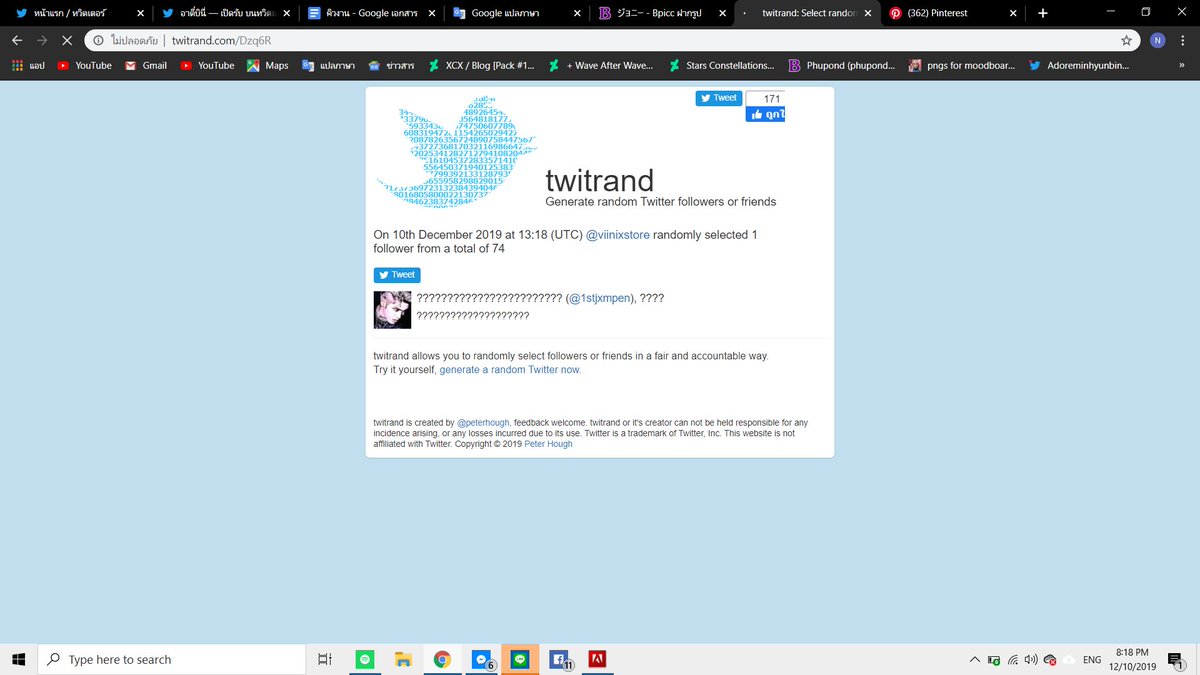Open Messenger from the taskbar
The width and height of the screenshot is (1200, 675).
pyautogui.click(x=482, y=659)
